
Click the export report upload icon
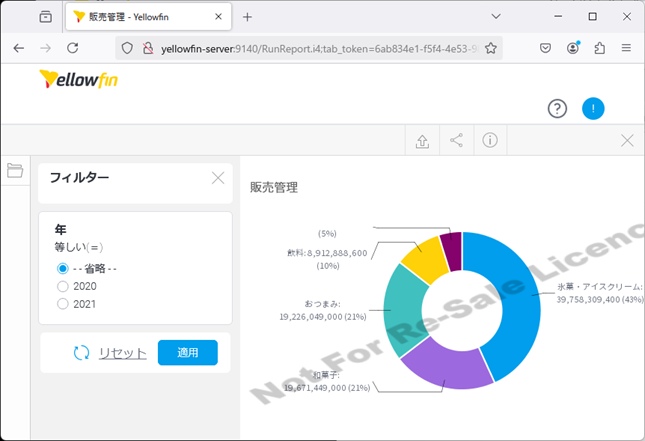tap(422, 141)
